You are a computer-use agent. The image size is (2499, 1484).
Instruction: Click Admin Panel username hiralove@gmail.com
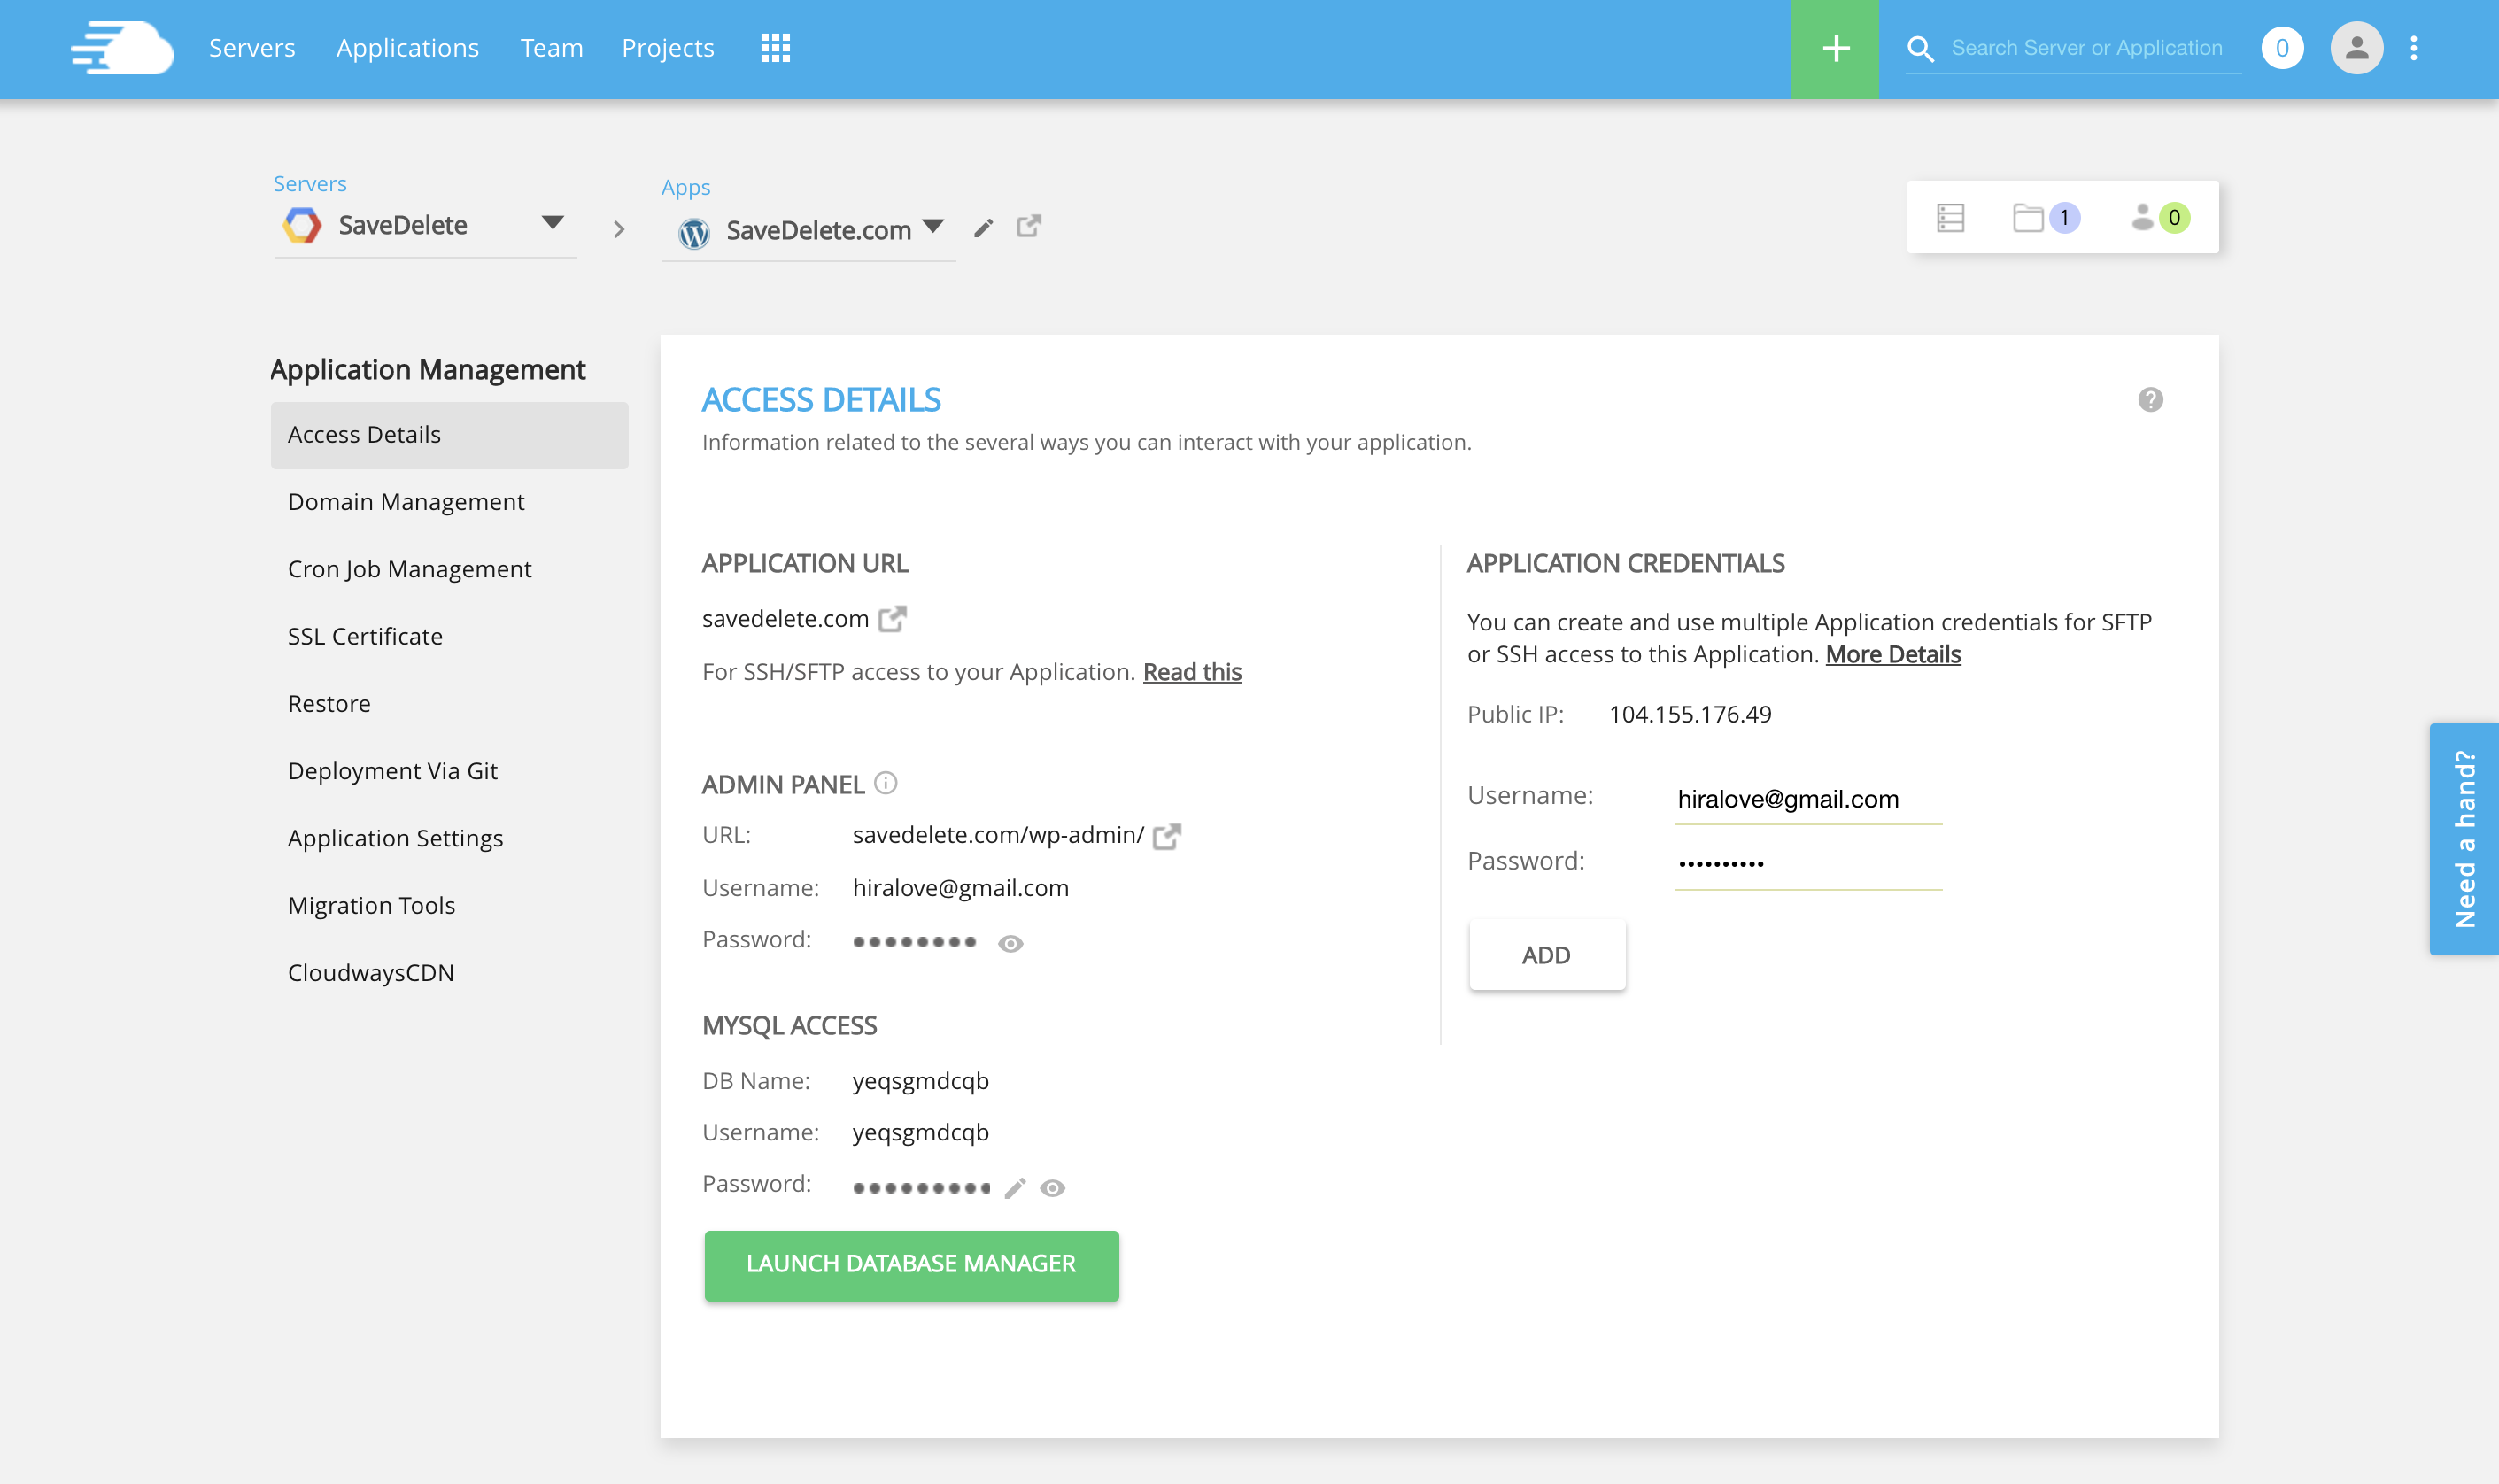click(960, 888)
